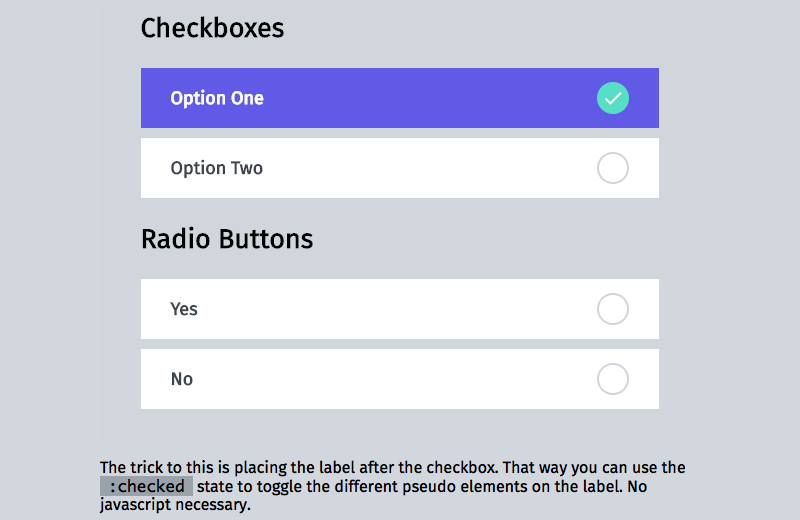Click the Option Two label text

(217, 168)
